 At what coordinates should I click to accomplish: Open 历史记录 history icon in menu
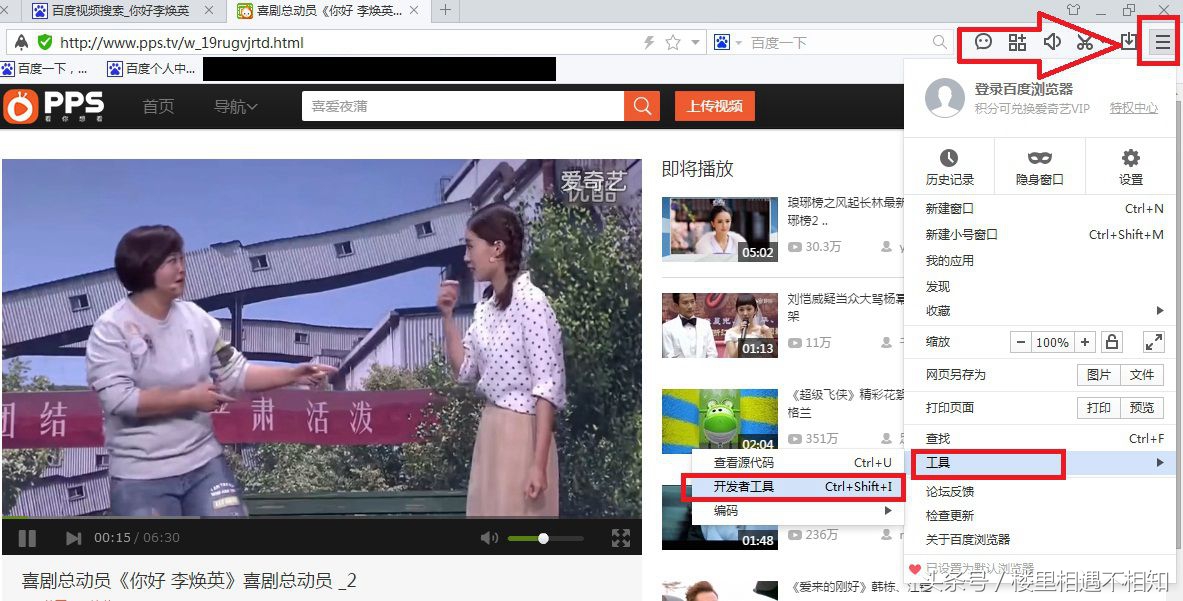point(950,165)
